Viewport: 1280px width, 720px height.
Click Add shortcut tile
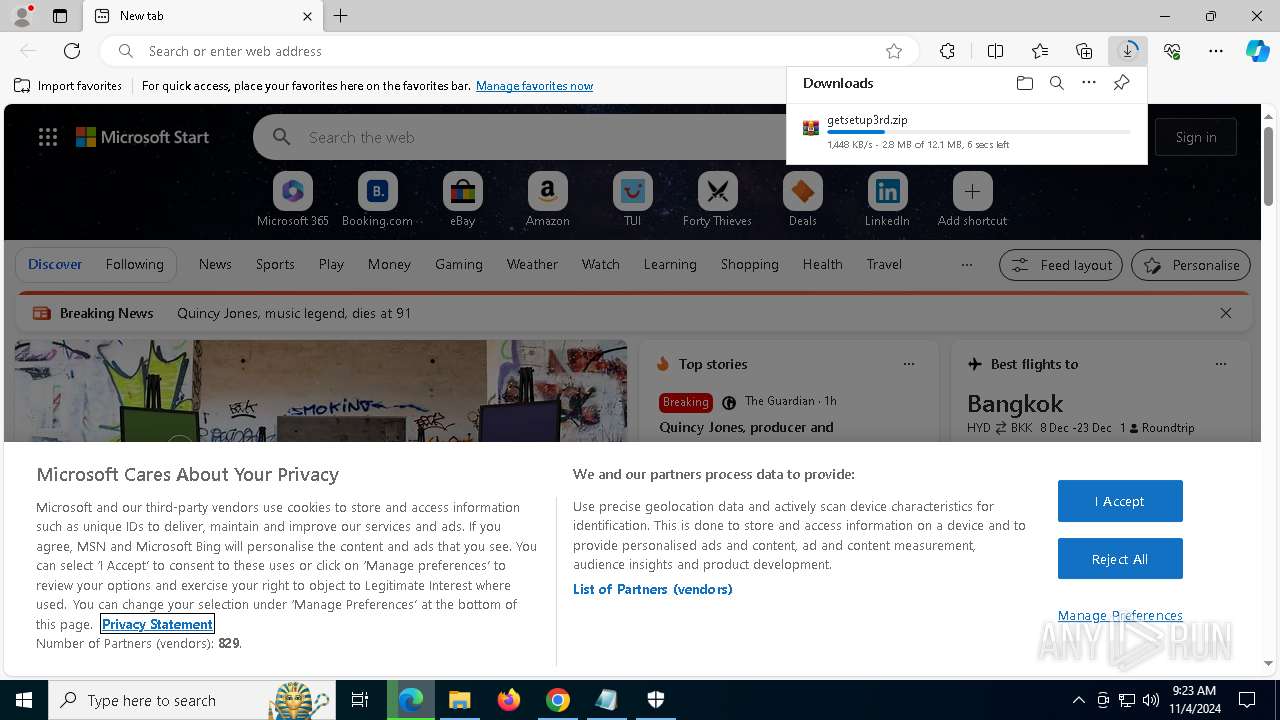coord(972,200)
